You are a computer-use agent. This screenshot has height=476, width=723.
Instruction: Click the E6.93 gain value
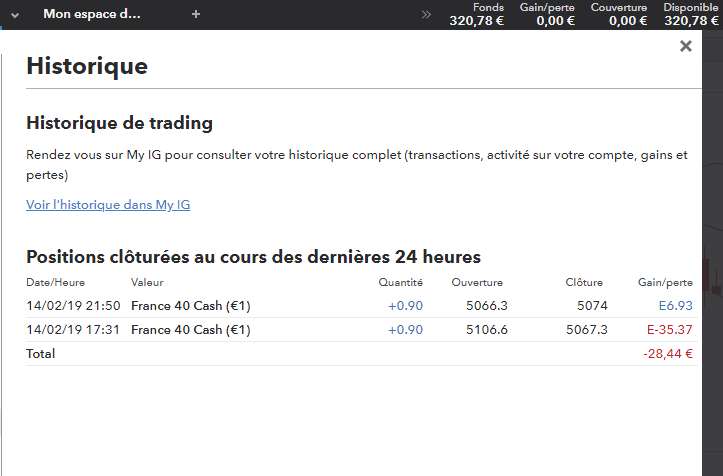[676, 306]
